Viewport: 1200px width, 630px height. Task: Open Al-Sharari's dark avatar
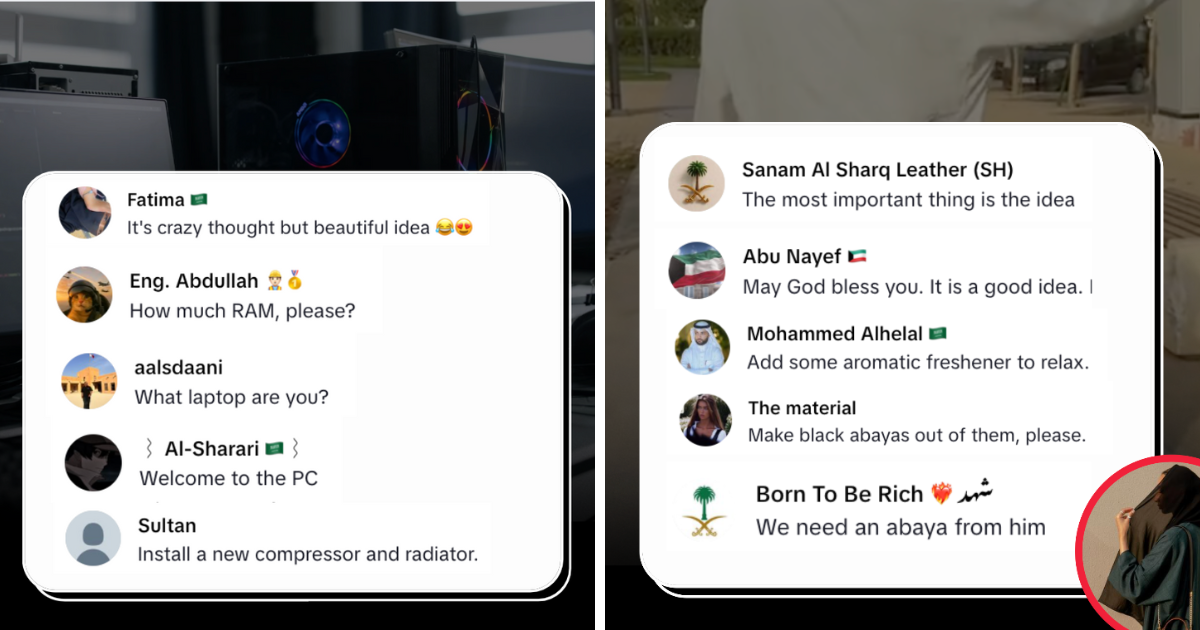tap(93, 463)
